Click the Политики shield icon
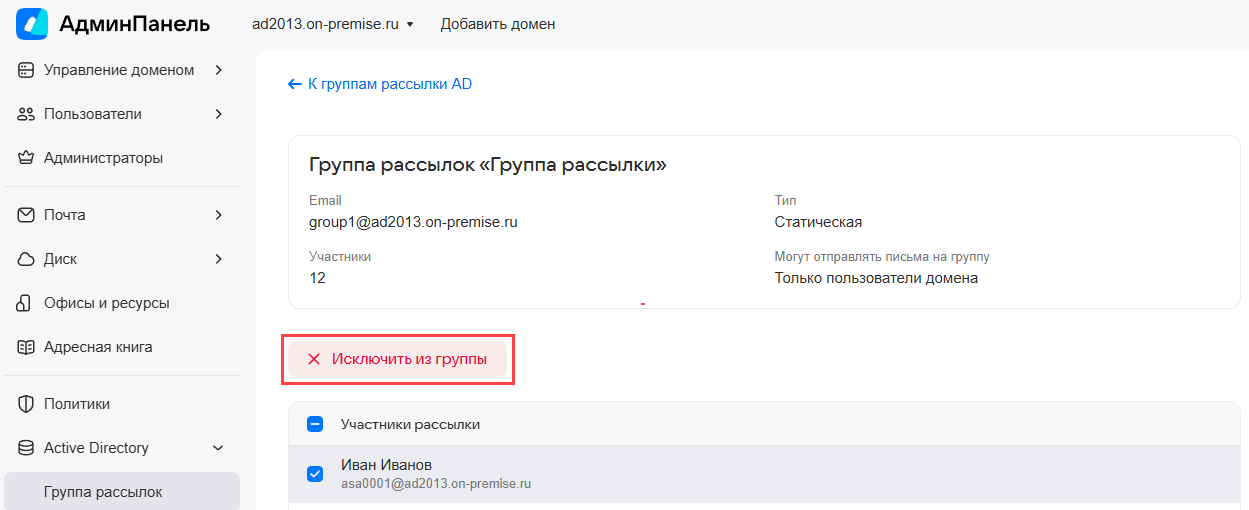 point(27,404)
